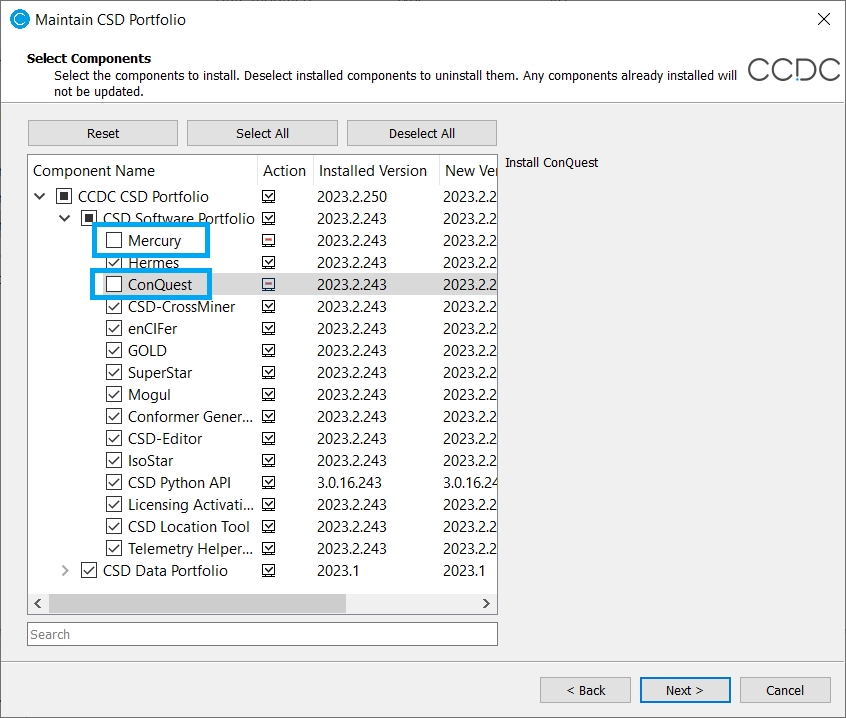Uncheck the SuperStar component
Screen dimensions: 846x718
(114, 373)
